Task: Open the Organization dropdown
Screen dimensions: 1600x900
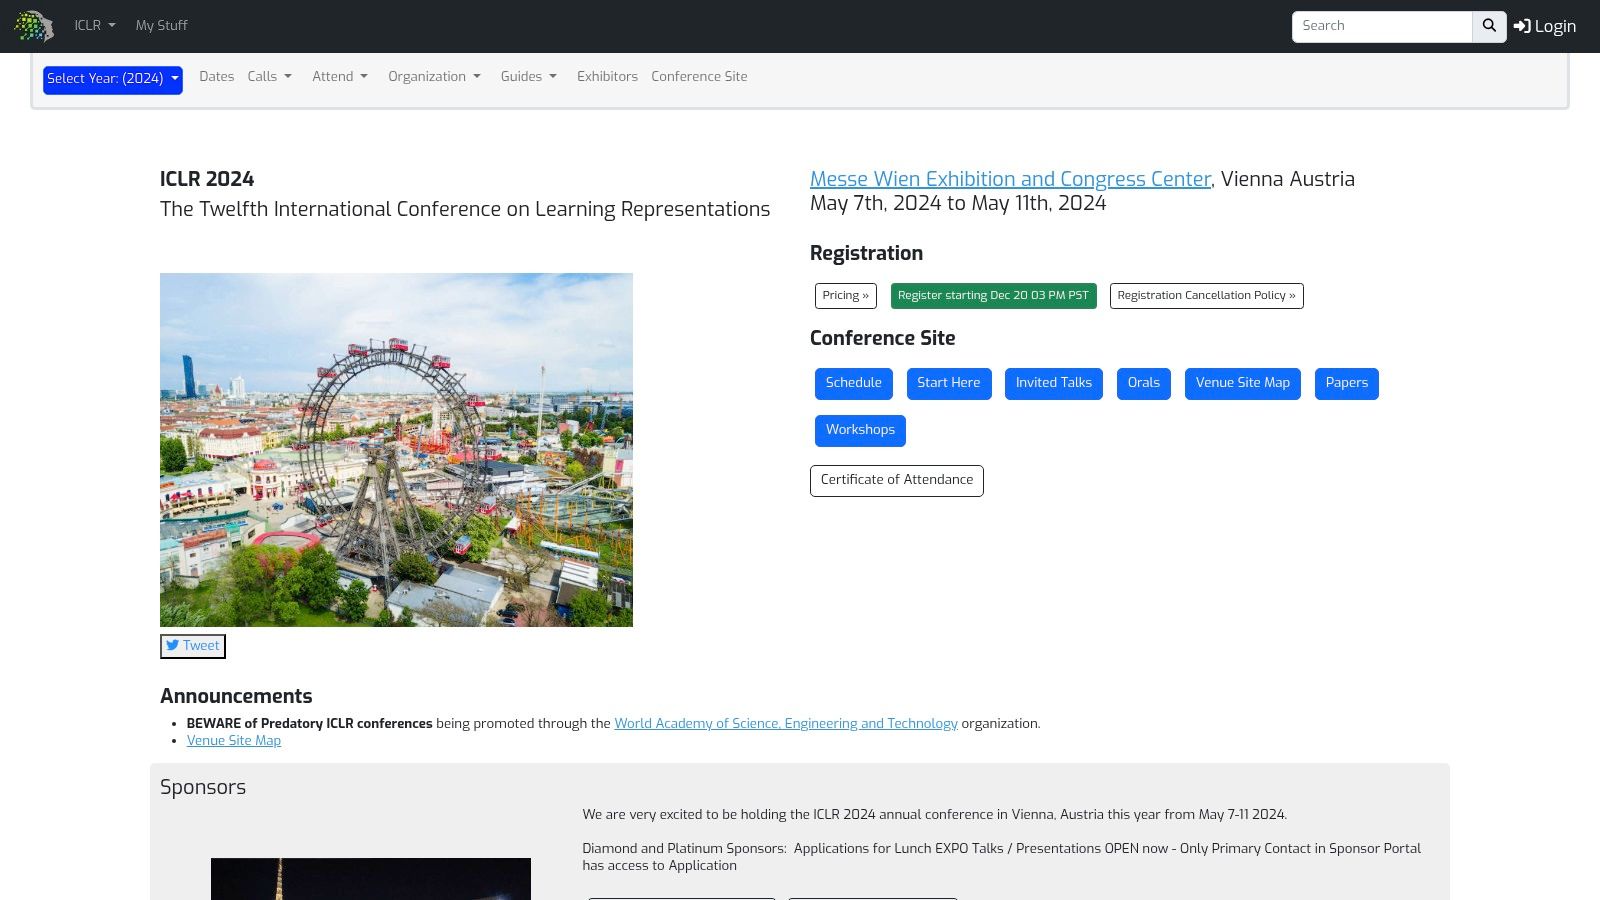Action: [434, 77]
